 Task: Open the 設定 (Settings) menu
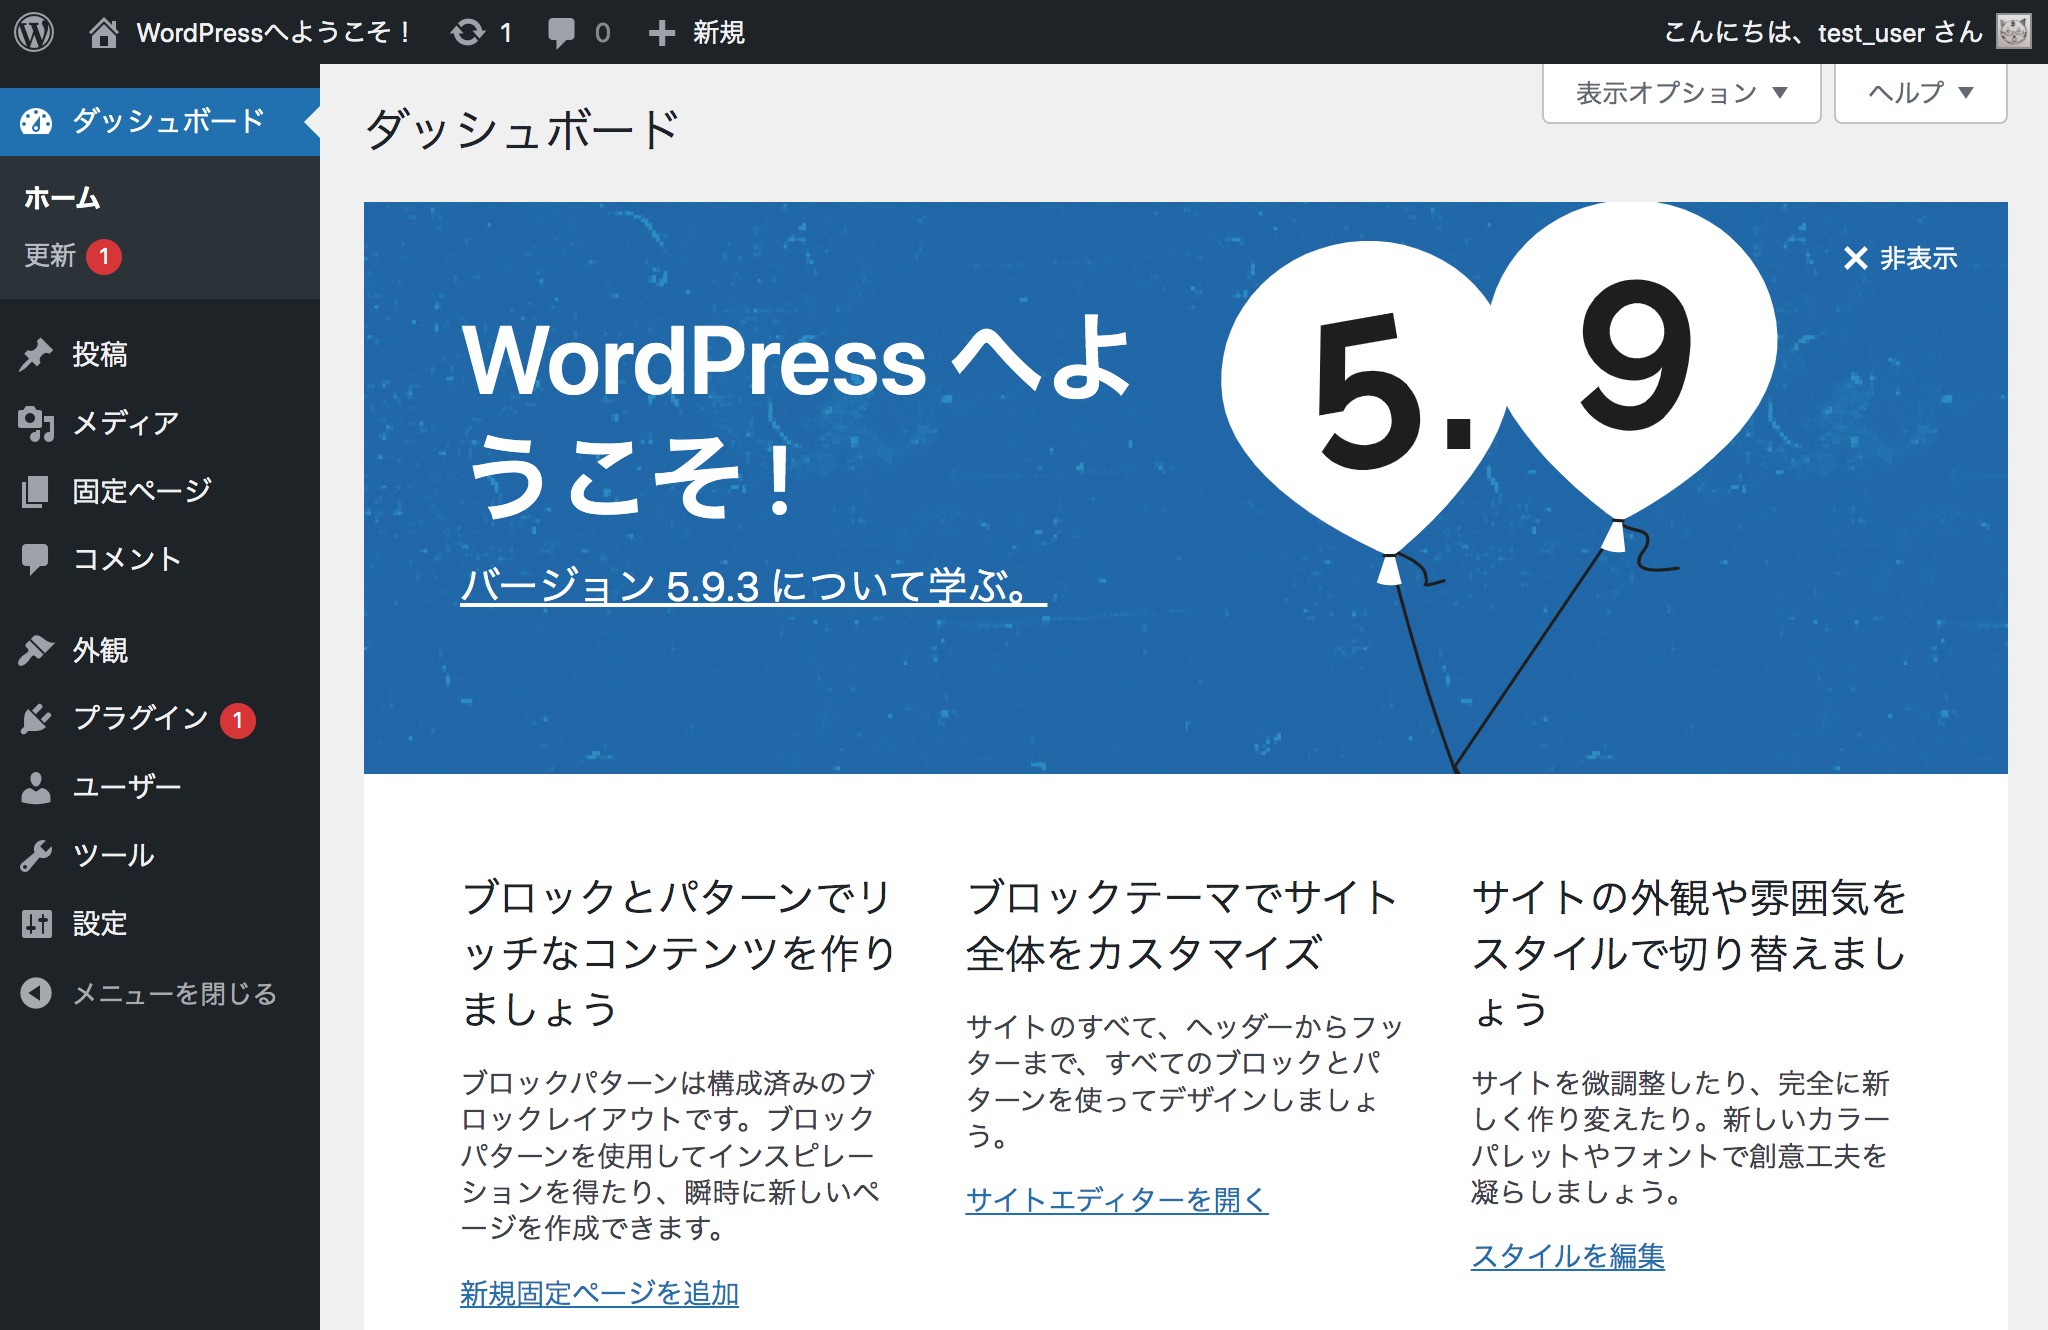(x=99, y=923)
